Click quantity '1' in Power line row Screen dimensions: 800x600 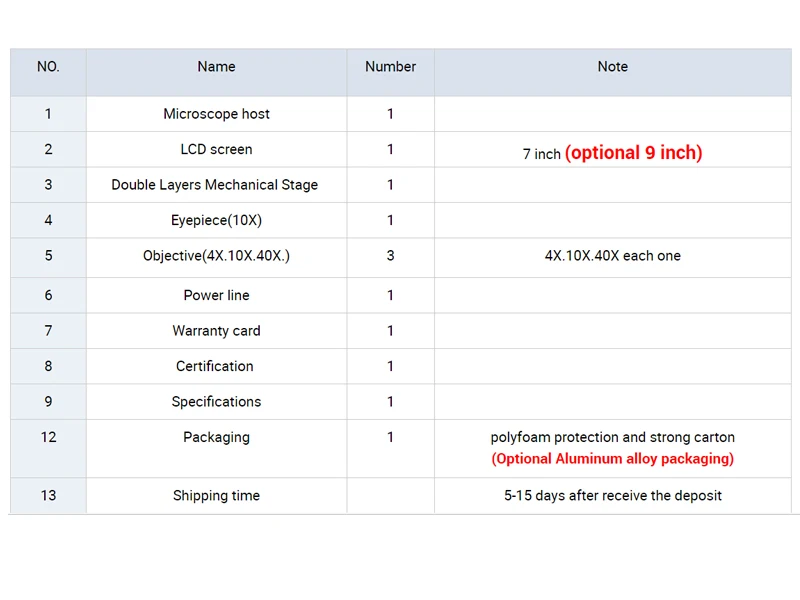coord(390,295)
